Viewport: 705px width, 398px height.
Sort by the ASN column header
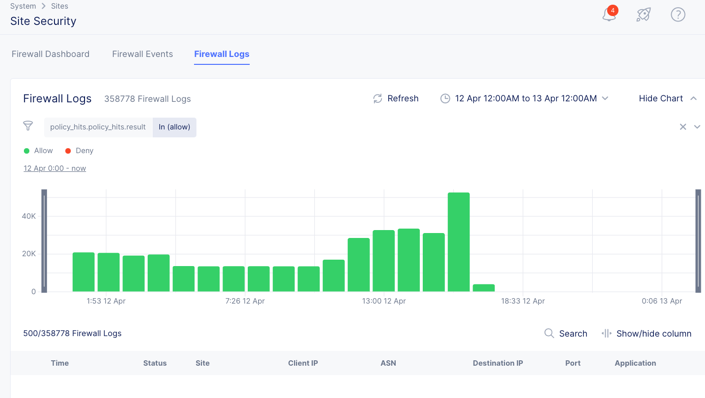coord(388,363)
